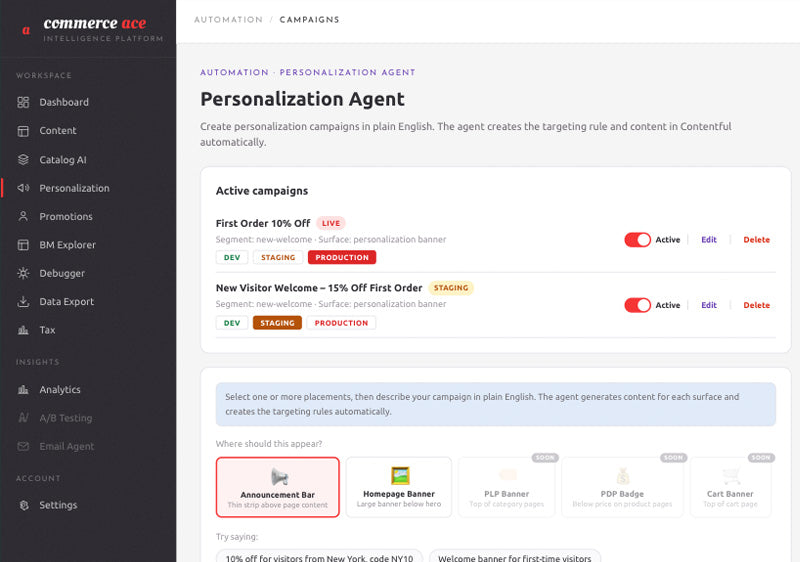Viewport: 800px width, 562px height.
Task: Click the Automation breadcrumb link
Action: 228,19
